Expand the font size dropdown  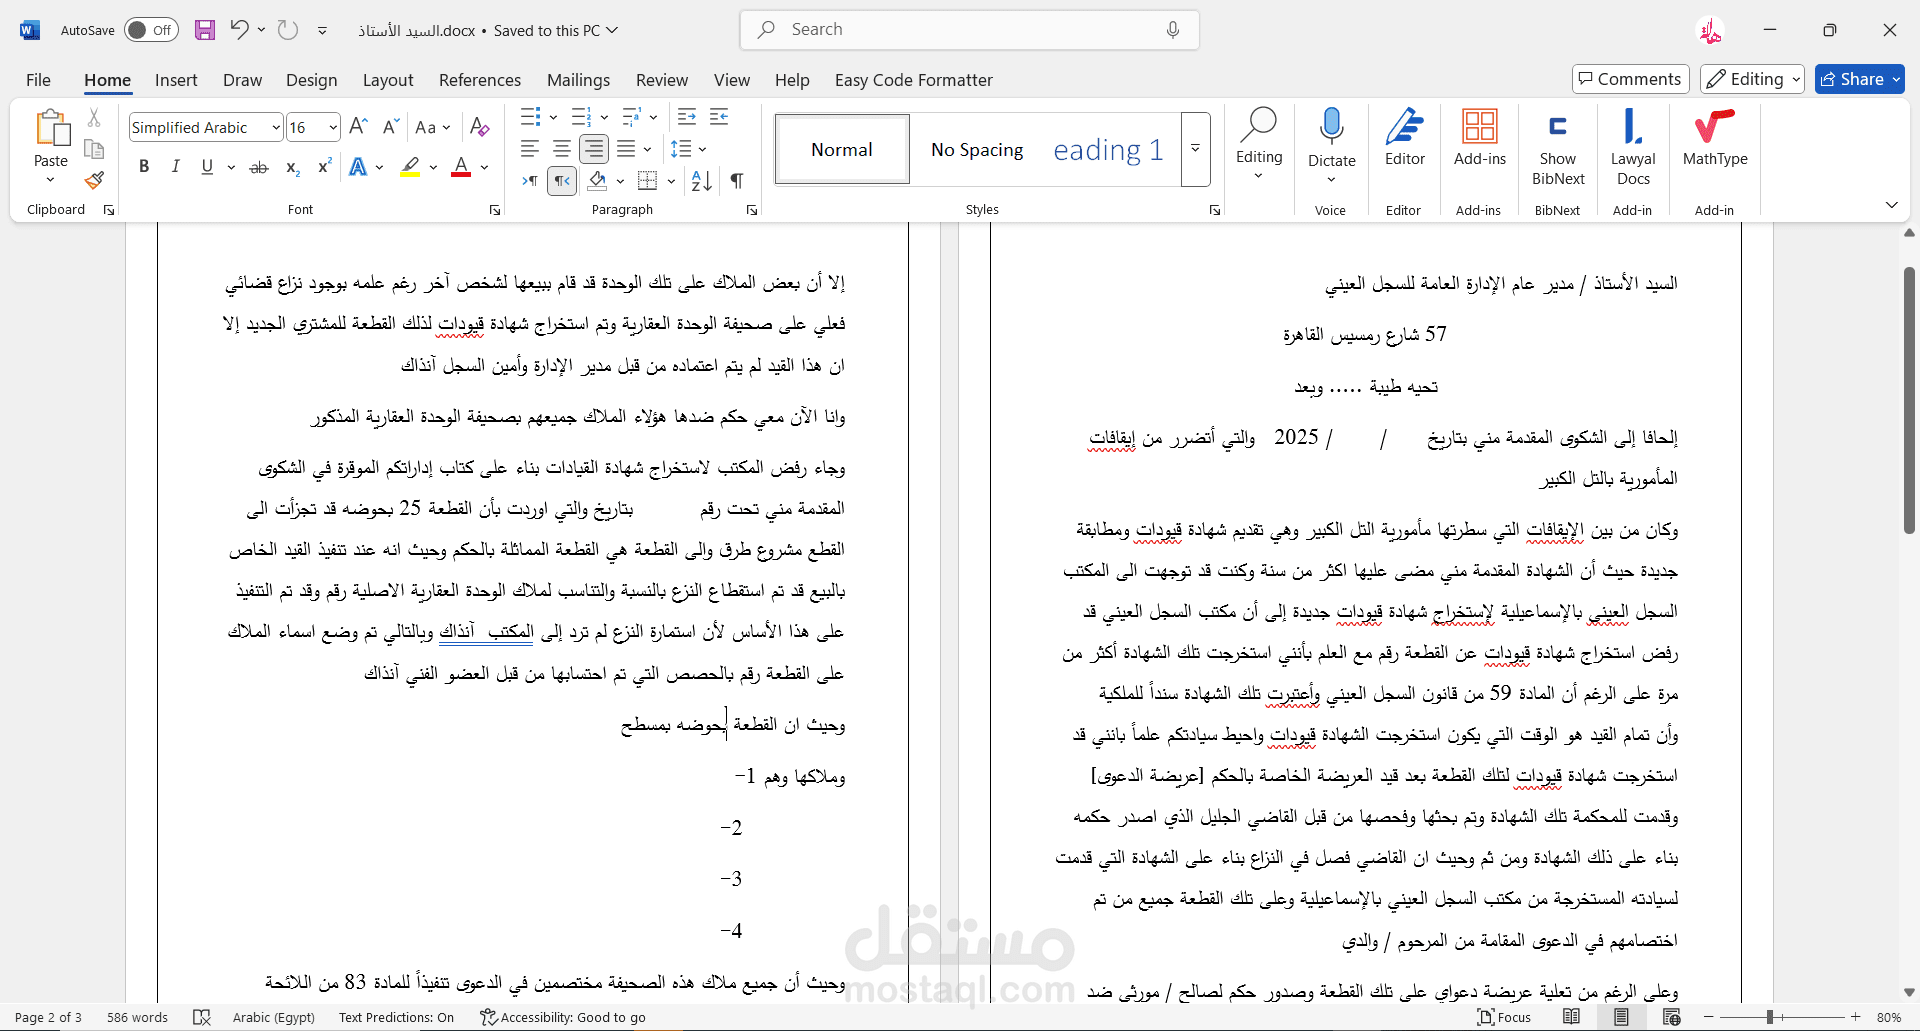click(333, 128)
